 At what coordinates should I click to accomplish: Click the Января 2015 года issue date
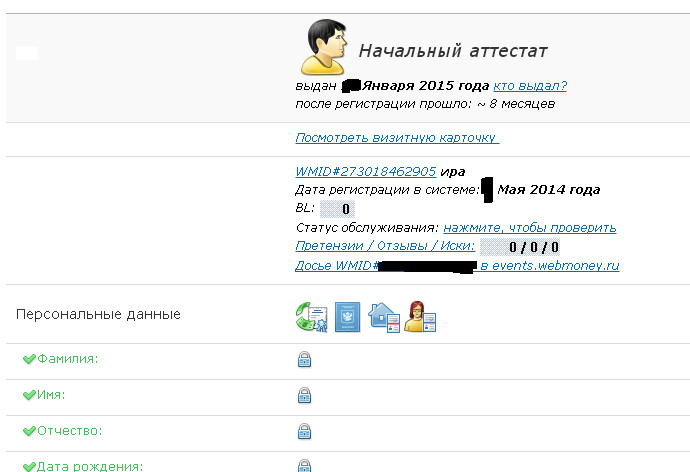coord(425,86)
